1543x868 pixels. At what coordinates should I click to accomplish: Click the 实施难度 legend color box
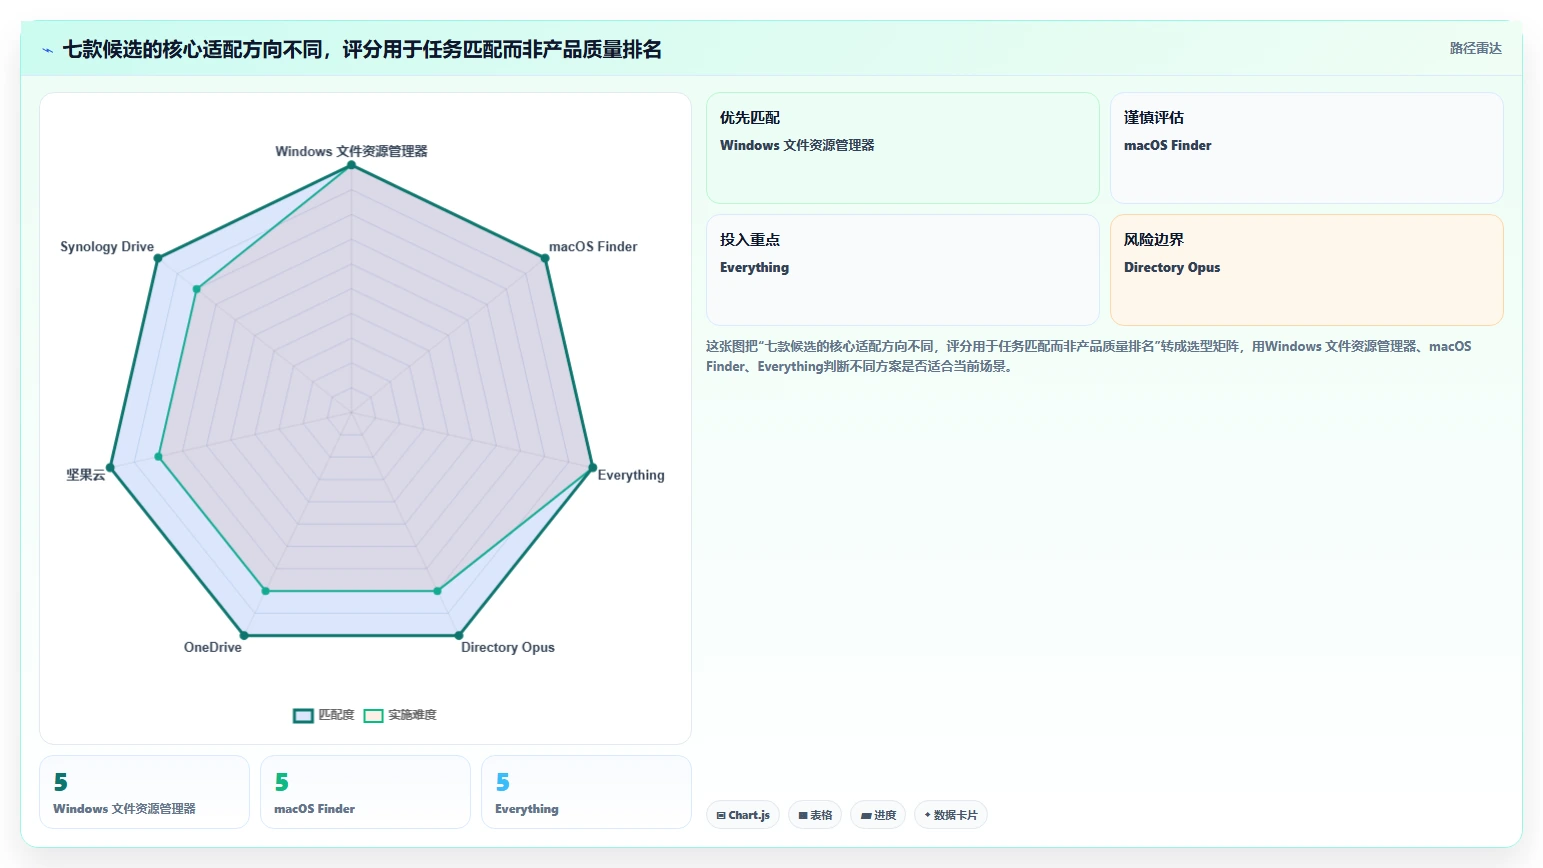coord(373,715)
